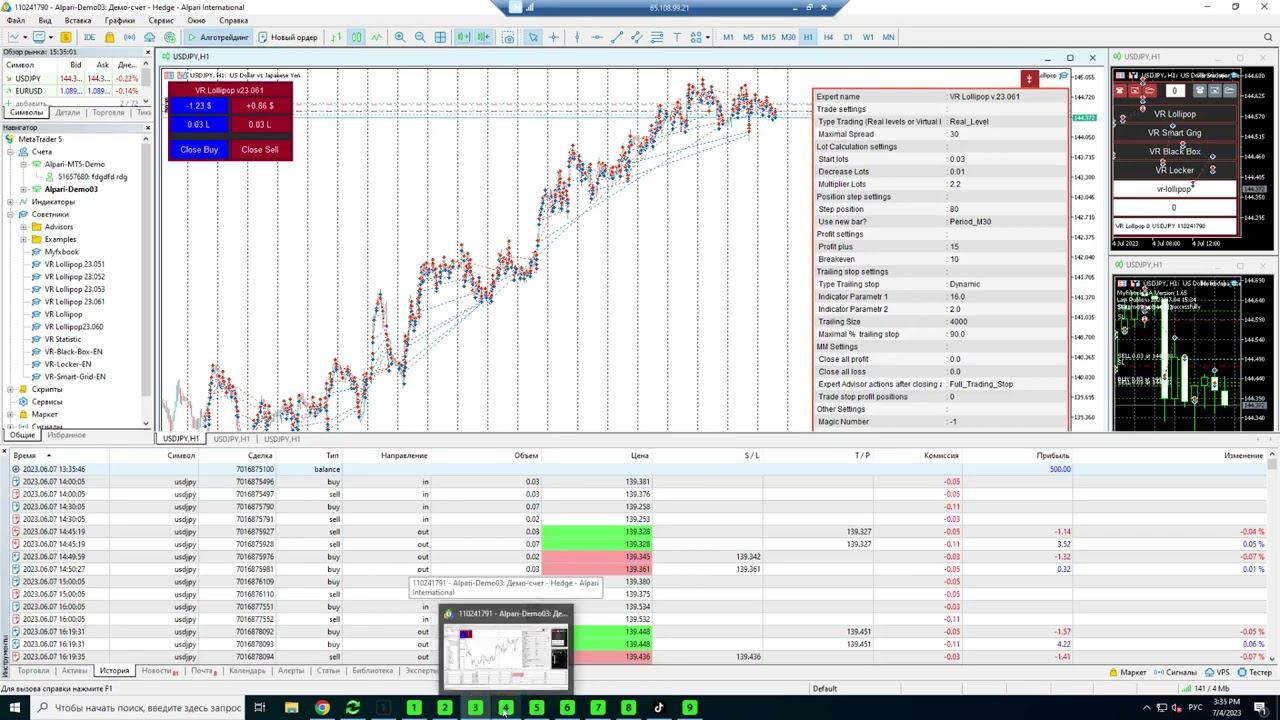Switch to the Новости terminal tab

pos(157,671)
